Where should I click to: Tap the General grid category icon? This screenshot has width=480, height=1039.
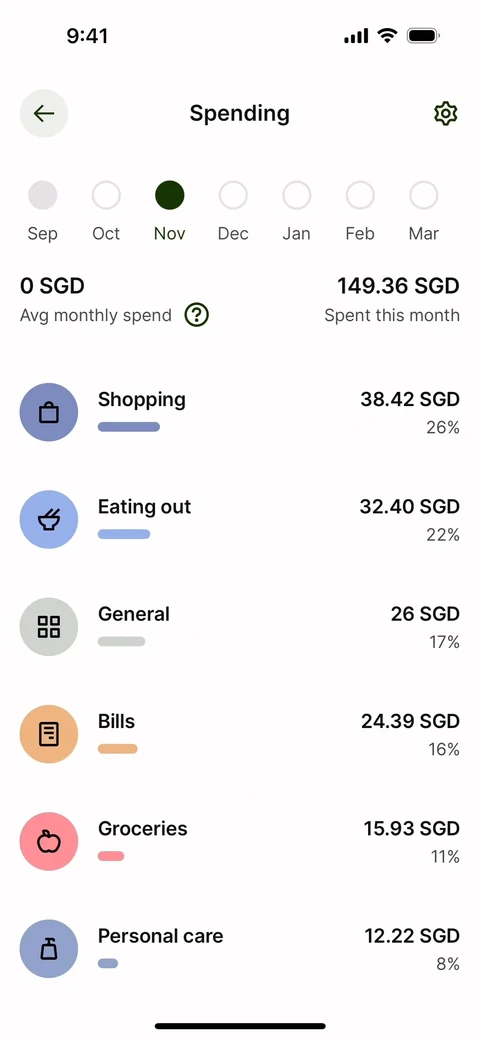pyautogui.click(x=49, y=627)
